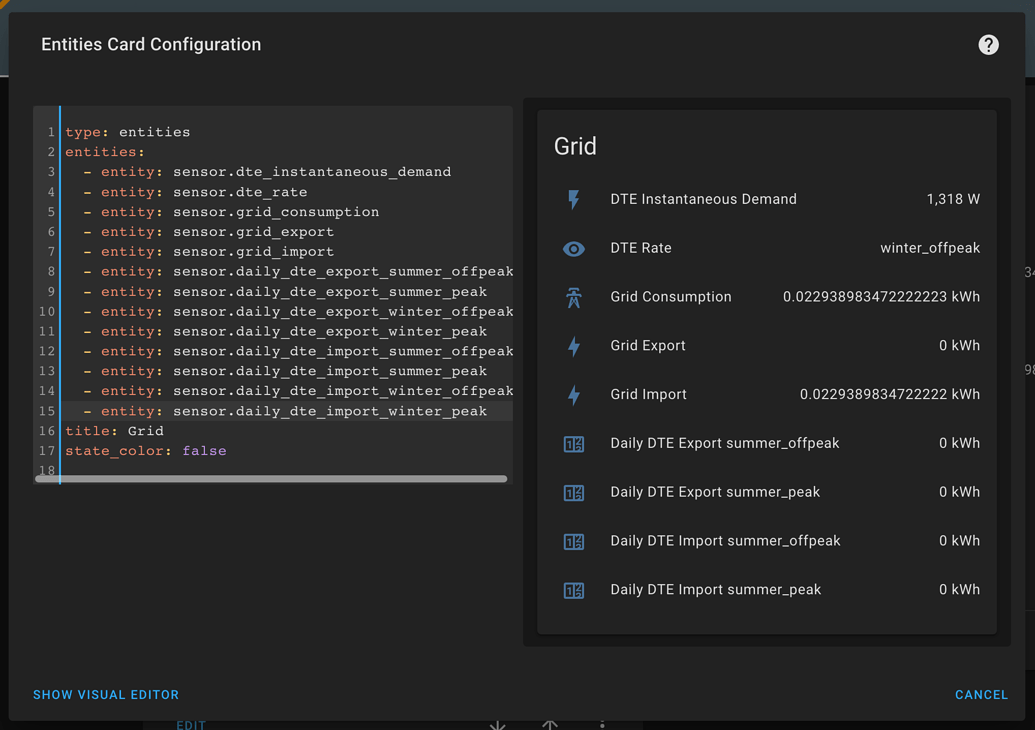Click line number 3 in the editor gutter
The height and width of the screenshot is (730, 1035).
pyautogui.click(x=50, y=171)
